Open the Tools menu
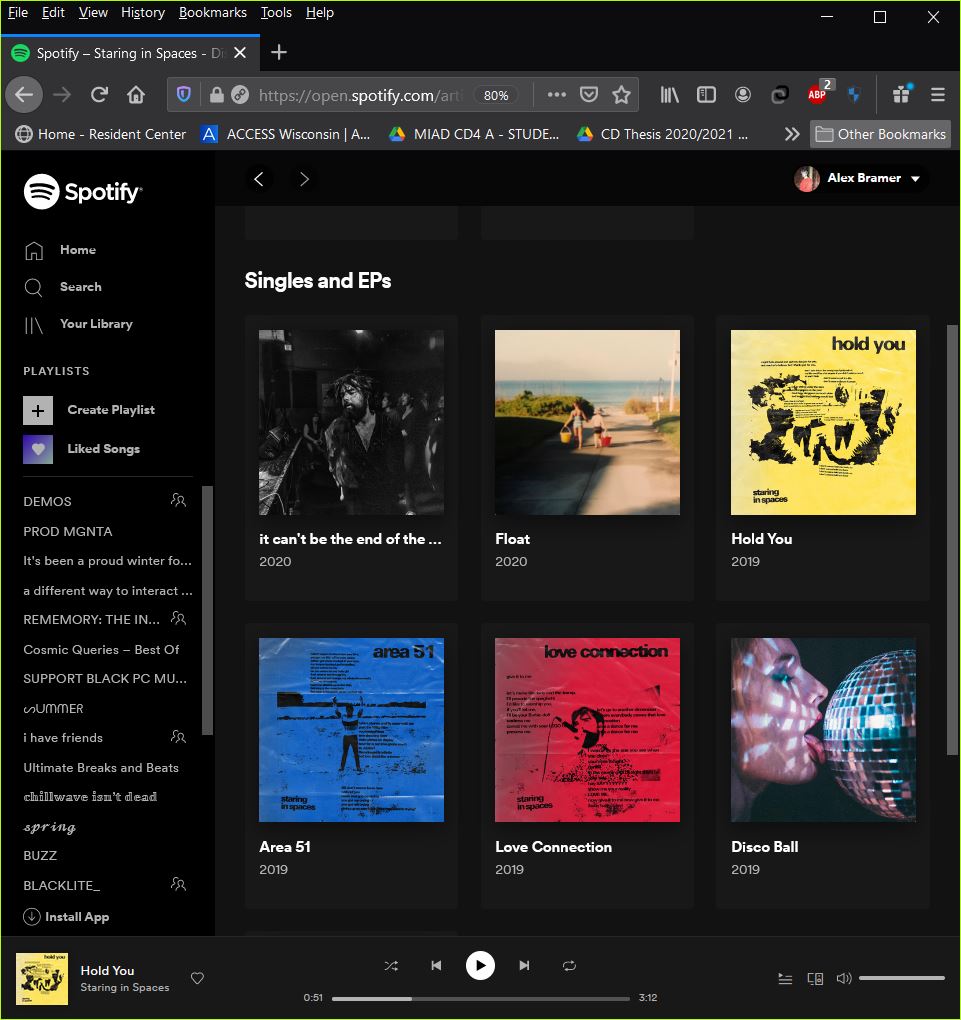This screenshot has height=1020, width=961. (x=276, y=12)
